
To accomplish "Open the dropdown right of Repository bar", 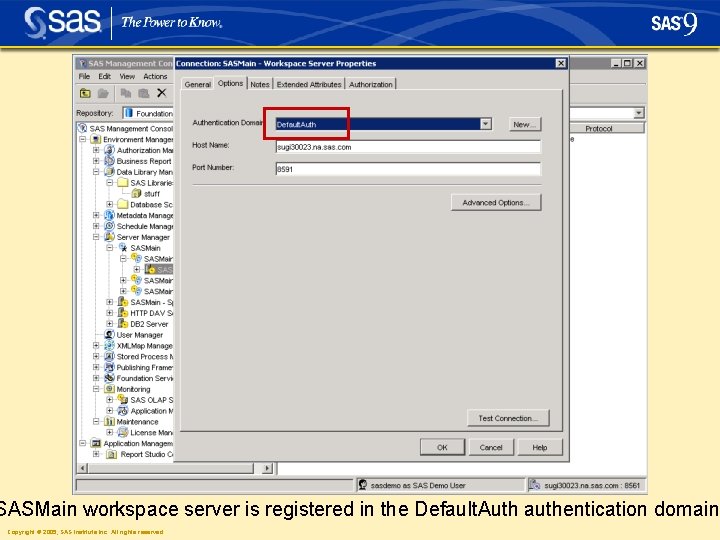I will (639, 113).
